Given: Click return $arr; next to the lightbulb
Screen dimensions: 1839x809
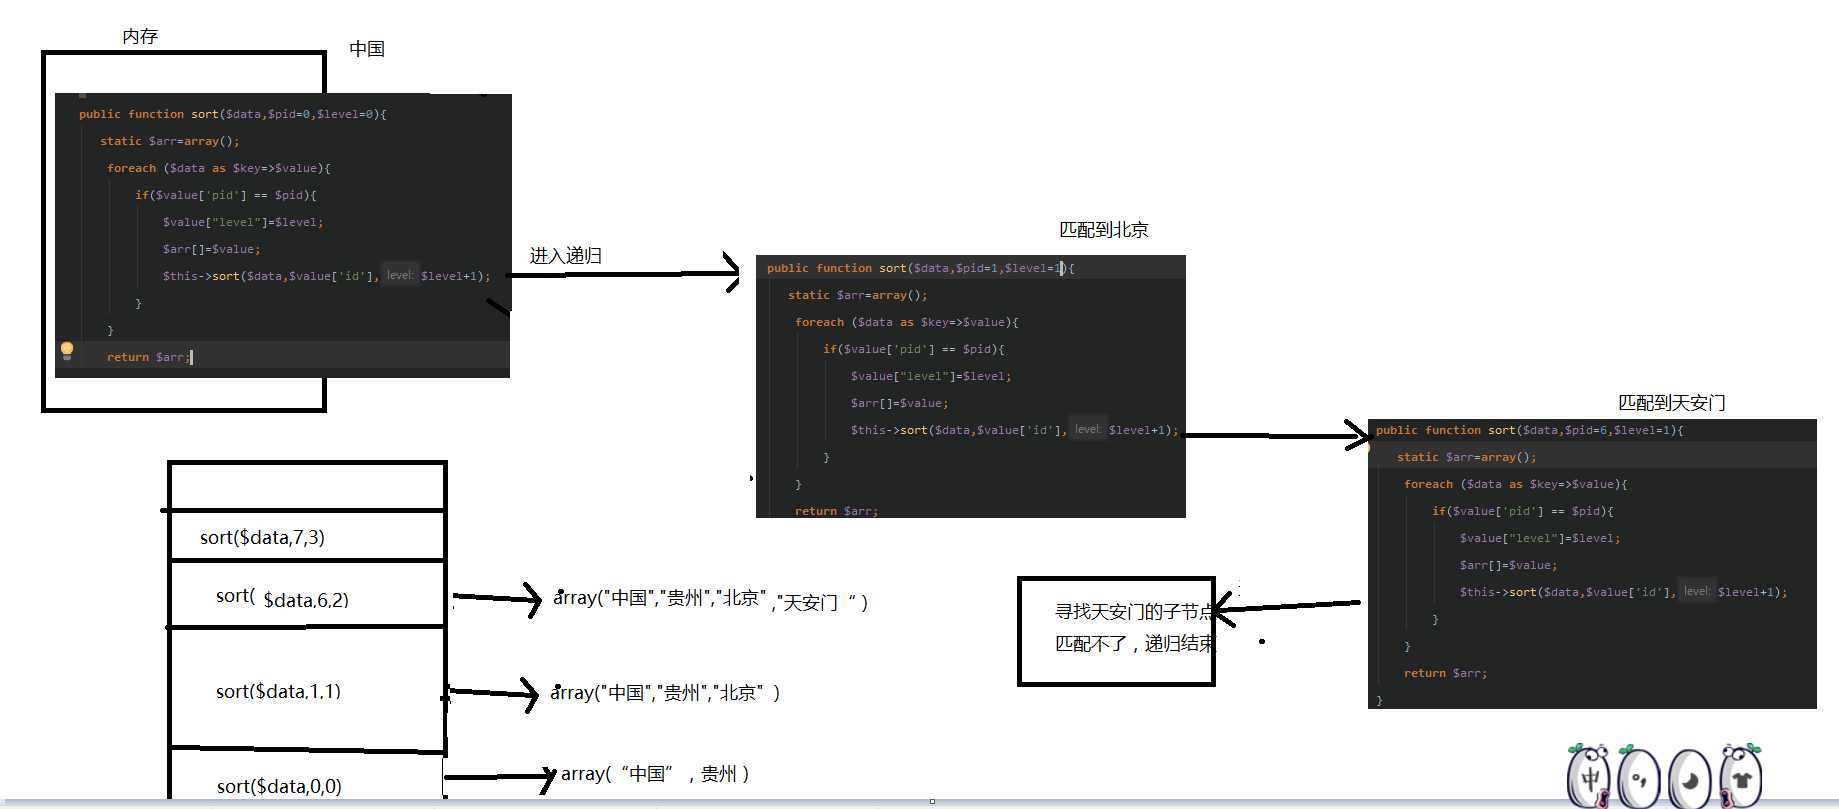Looking at the screenshot, I should click(148, 357).
